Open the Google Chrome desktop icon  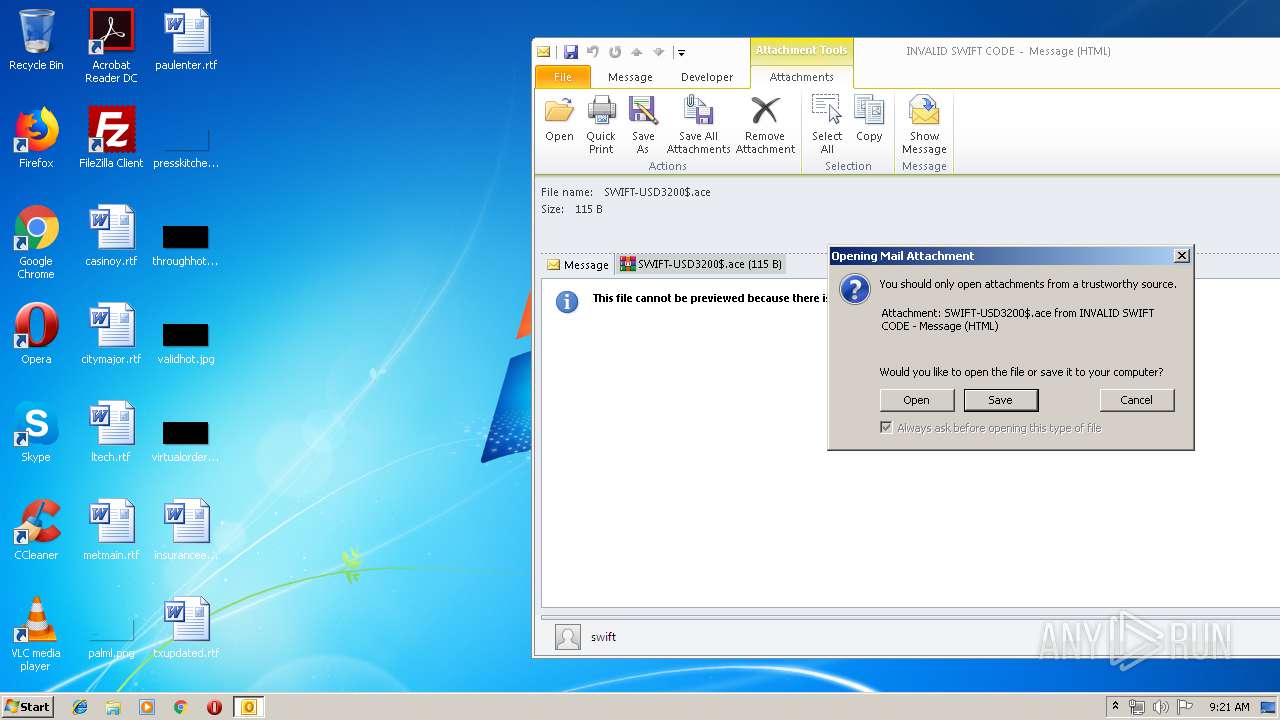36,242
